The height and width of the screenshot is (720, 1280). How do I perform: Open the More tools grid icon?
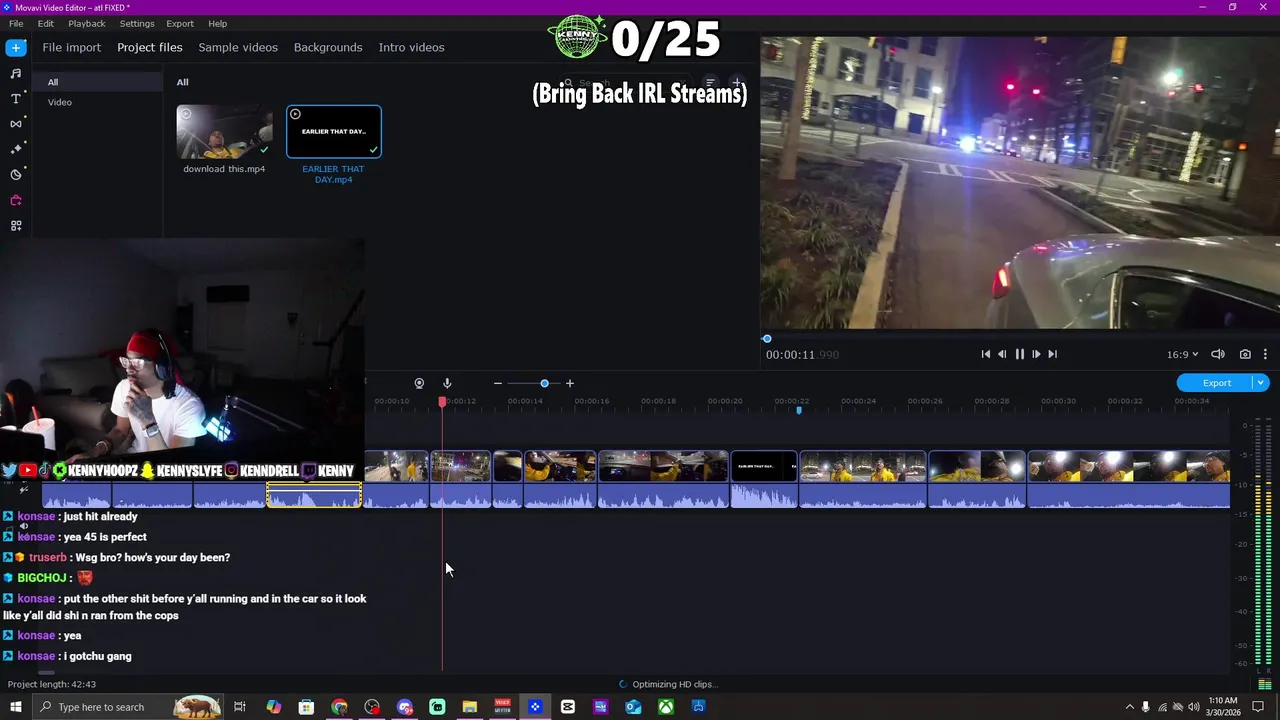pos(16,226)
